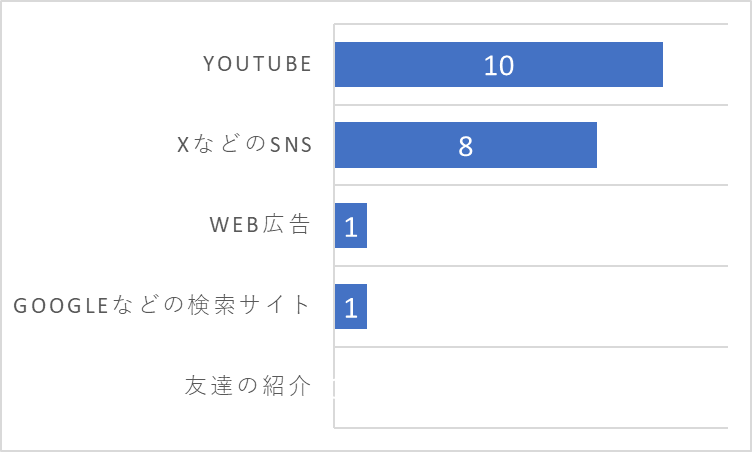The width and height of the screenshot is (752, 452).
Task: Select the data label 8
Action: pyautogui.click(x=466, y=146)
